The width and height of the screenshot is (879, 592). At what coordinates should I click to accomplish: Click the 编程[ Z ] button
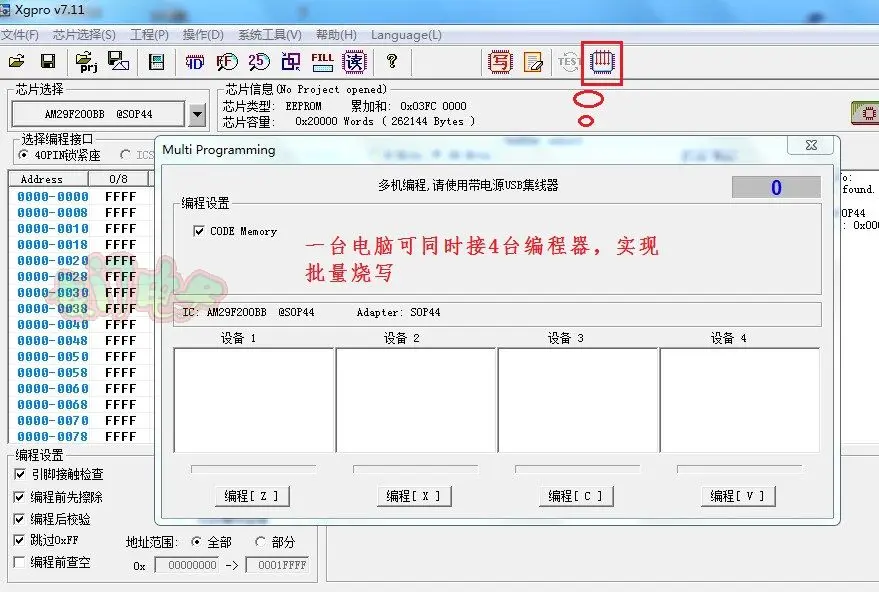(252, 496)
